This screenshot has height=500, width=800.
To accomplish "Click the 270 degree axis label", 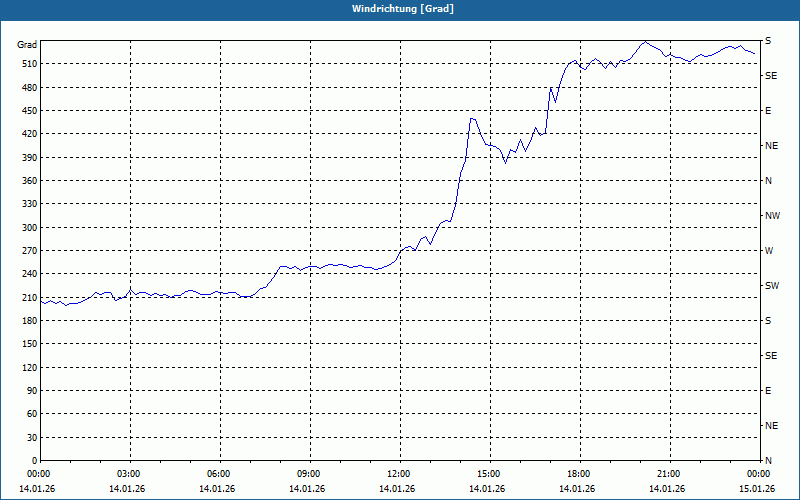I will [30, 251].
